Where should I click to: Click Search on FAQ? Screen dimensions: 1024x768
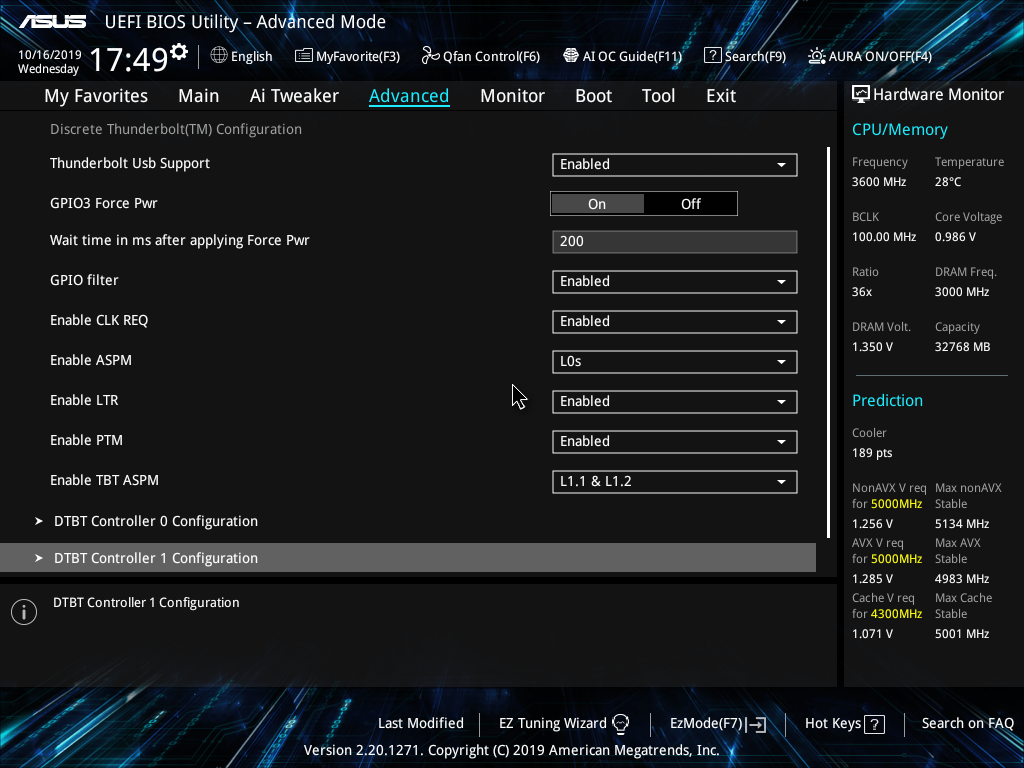click(x=967, y=724)
